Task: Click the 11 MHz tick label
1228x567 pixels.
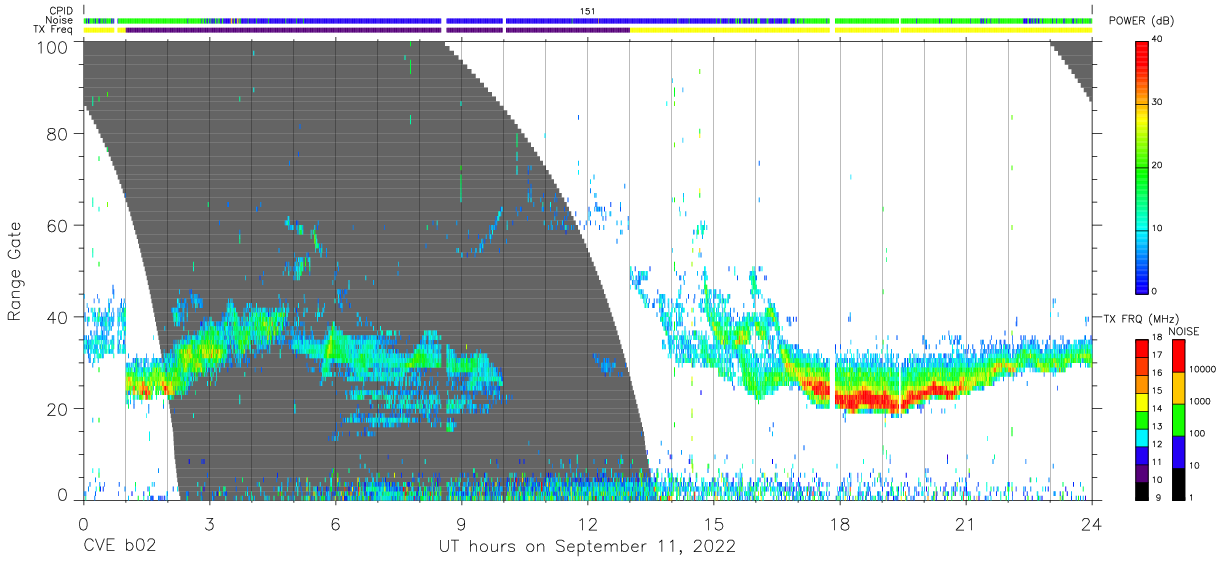Action: coord(1158,462)
